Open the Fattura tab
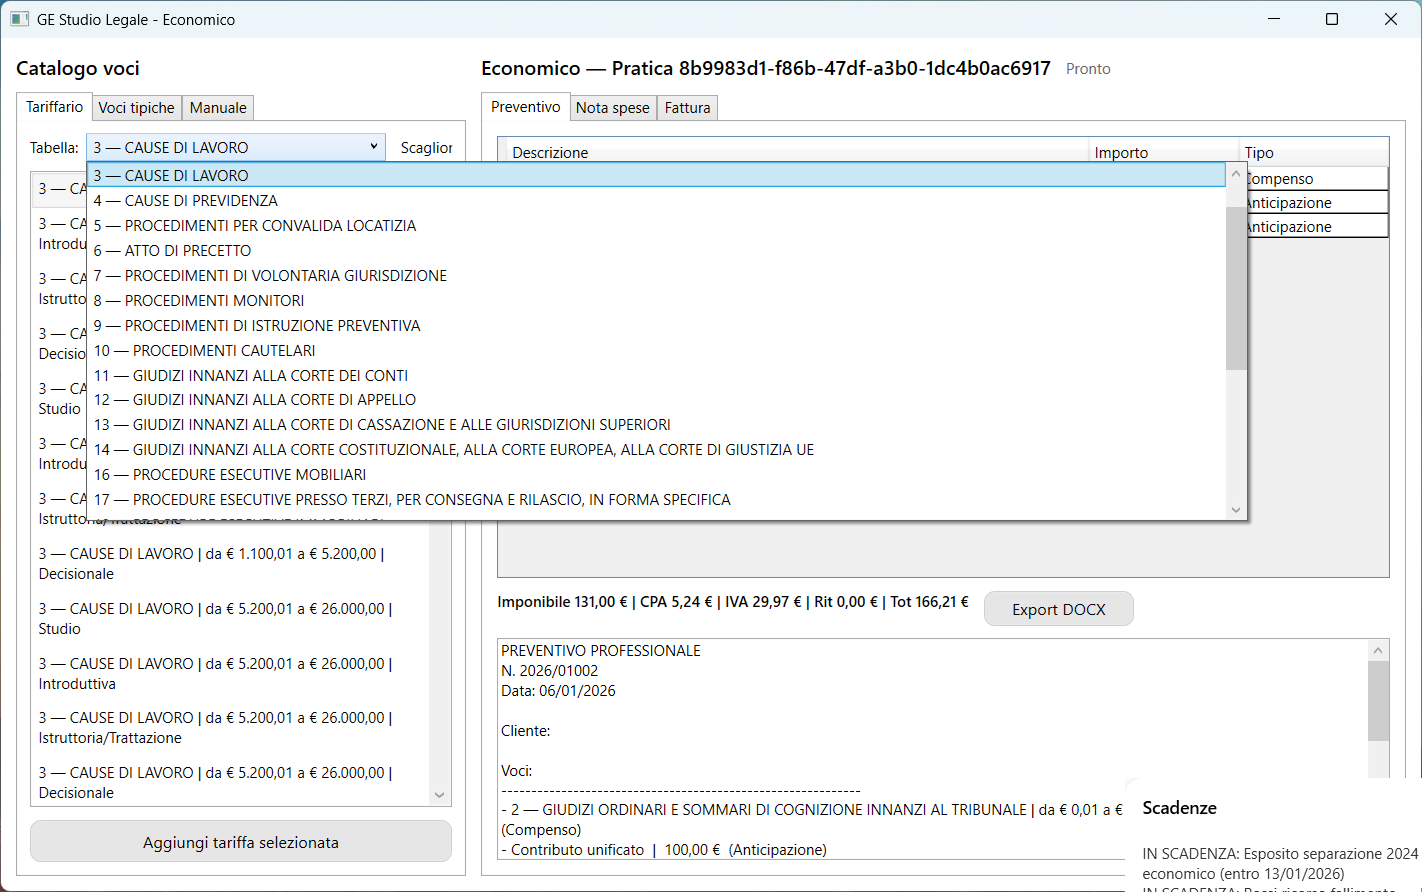This screenshot has height=892, width=1422. [x=687, y=108]
